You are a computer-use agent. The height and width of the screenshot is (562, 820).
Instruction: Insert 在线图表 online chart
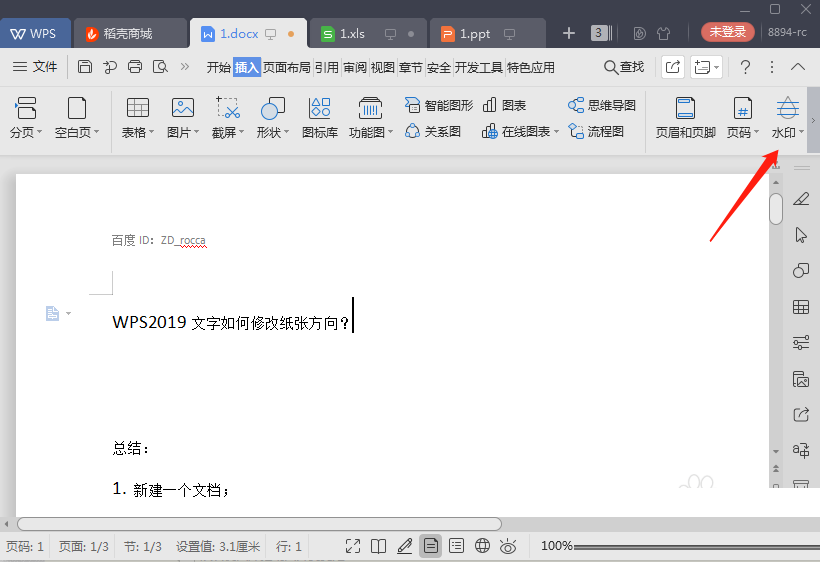[520, 132]
